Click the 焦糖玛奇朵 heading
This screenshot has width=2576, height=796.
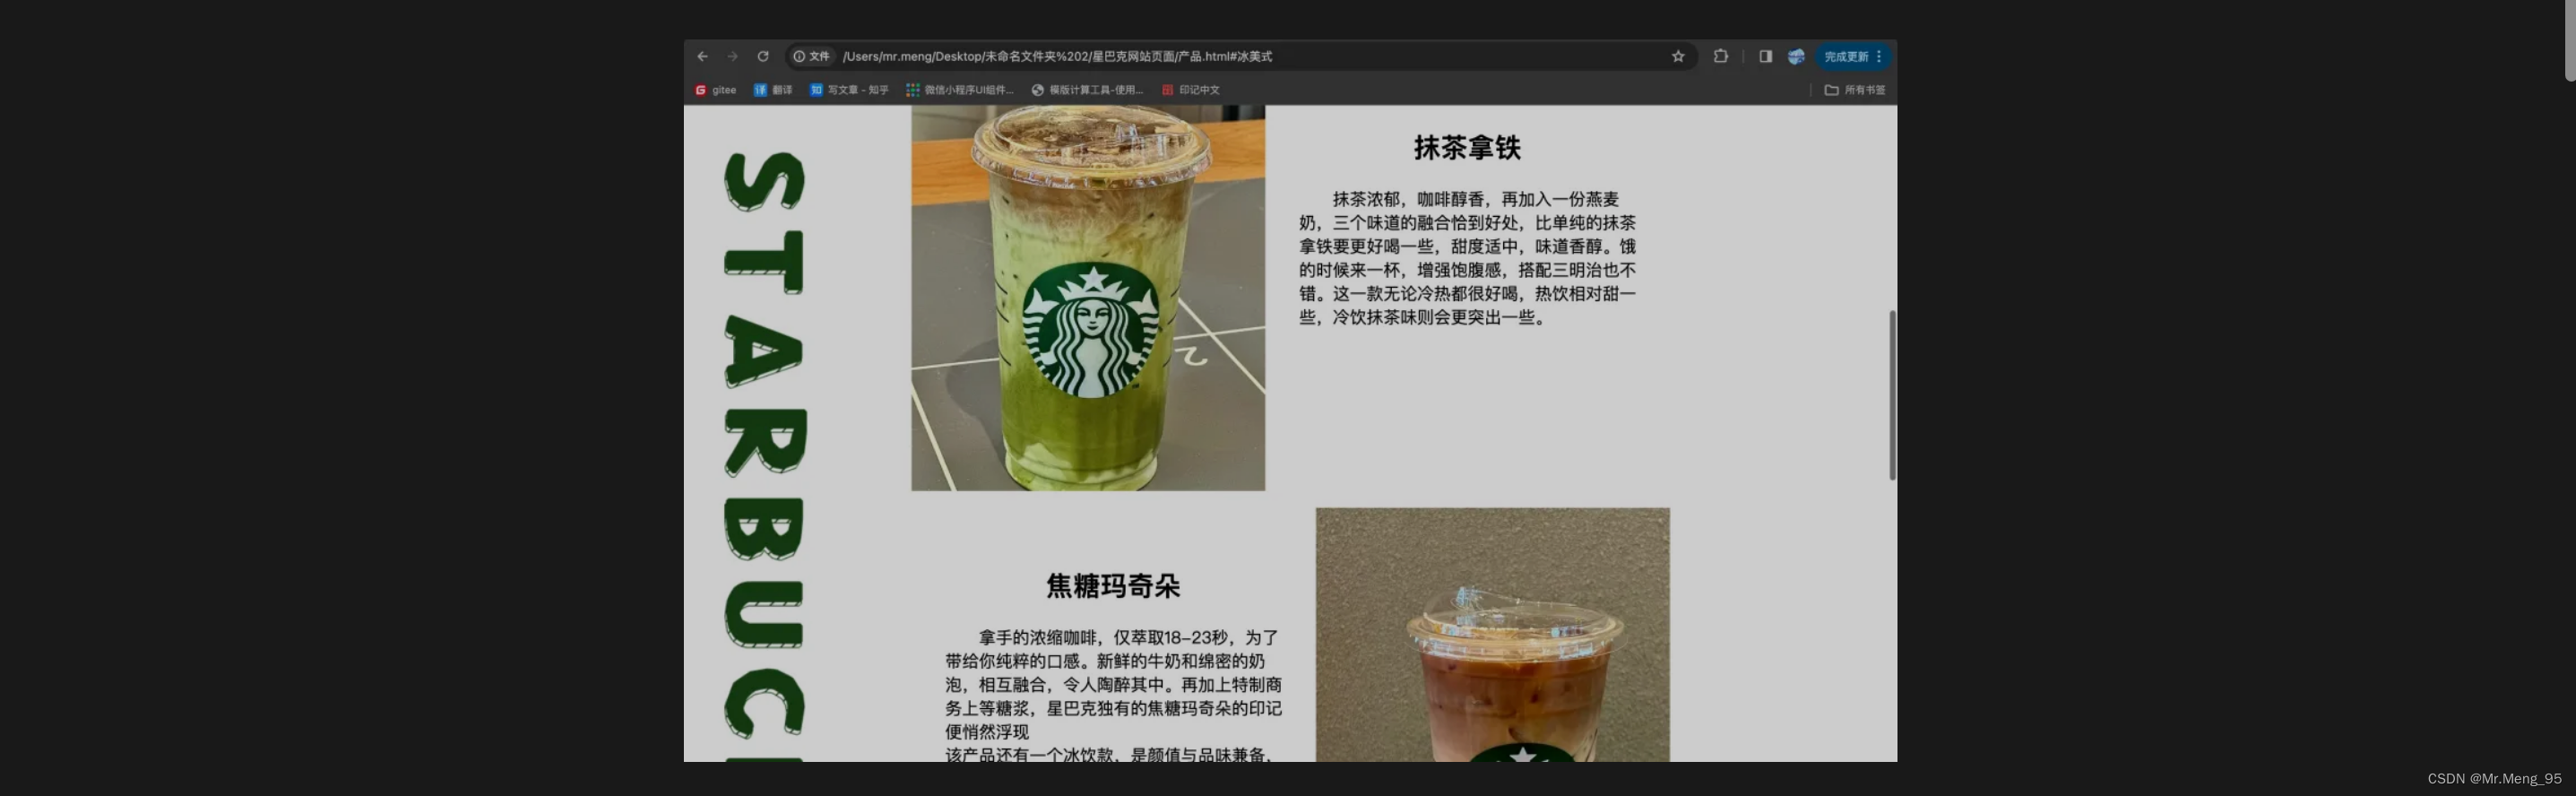tap(1113, 586)
